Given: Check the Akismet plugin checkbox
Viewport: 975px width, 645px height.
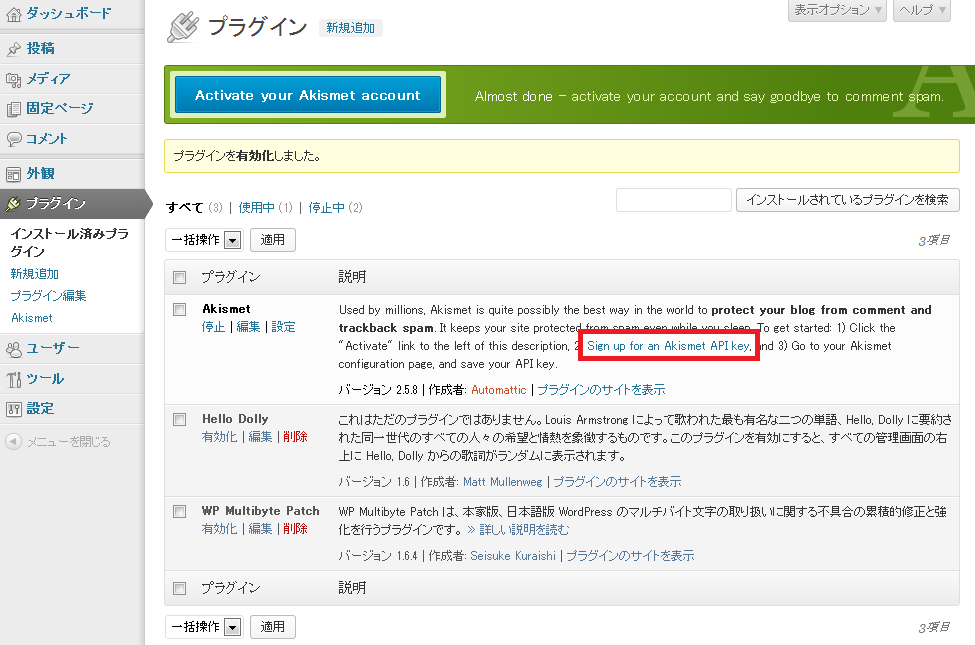Looking at the screenshot, I should tap(180, 309).
